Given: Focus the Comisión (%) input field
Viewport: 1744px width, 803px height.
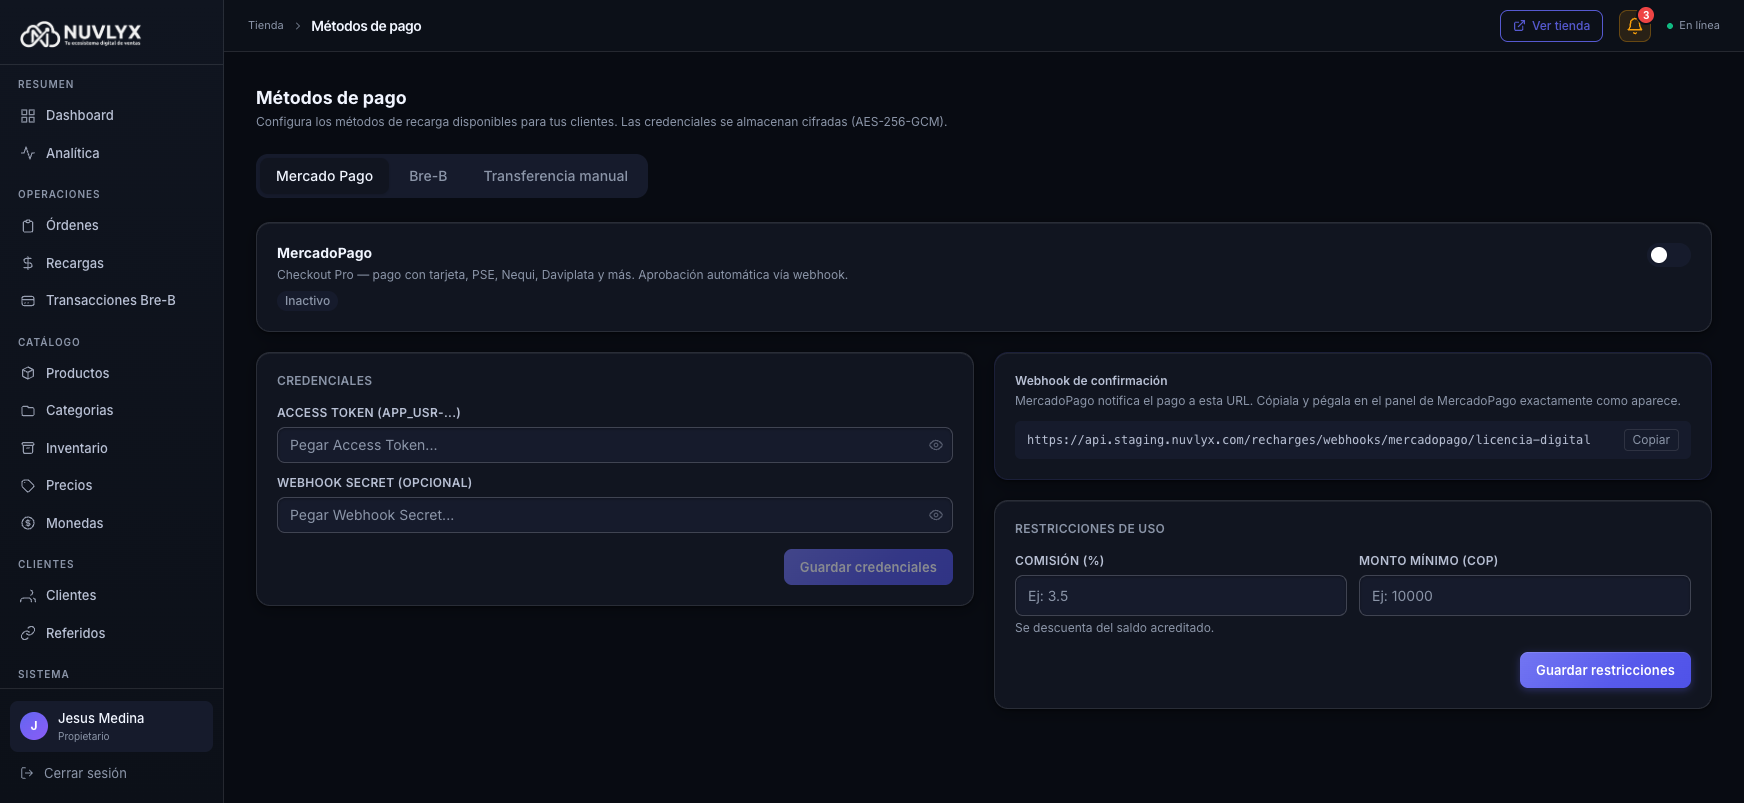Looking at the screenshot, I should [1180, 596].
